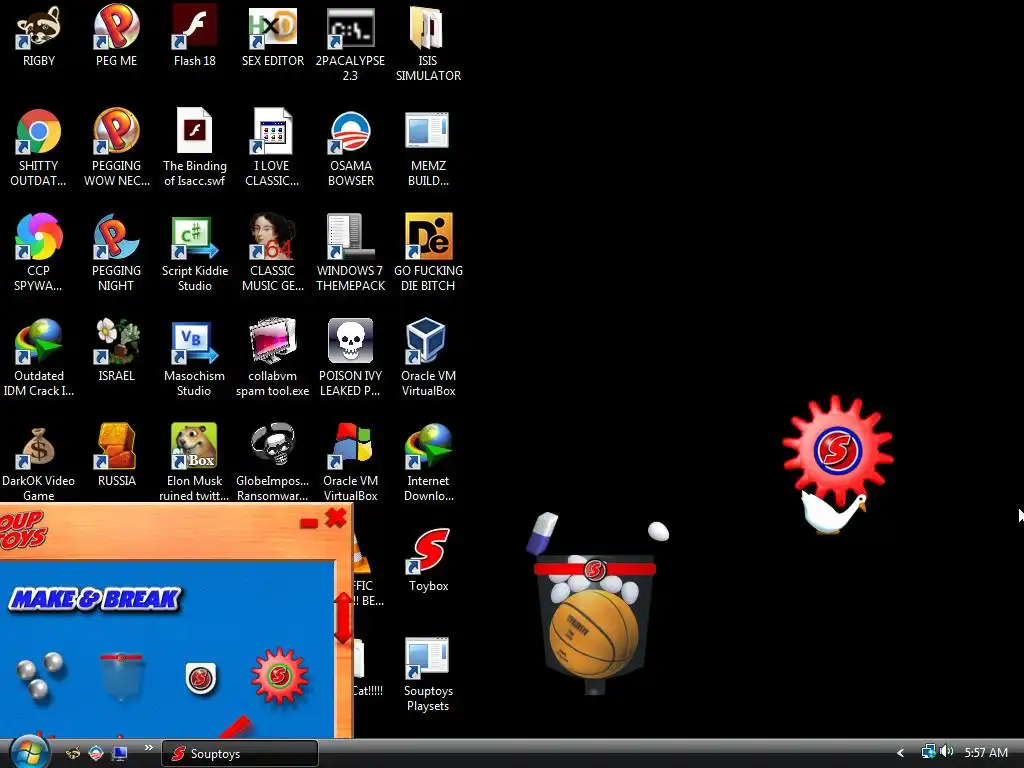This screenshot has height=768, width=1024.
Task: Launch Masochism Studio VB shortcut
Action: [194, 357]
